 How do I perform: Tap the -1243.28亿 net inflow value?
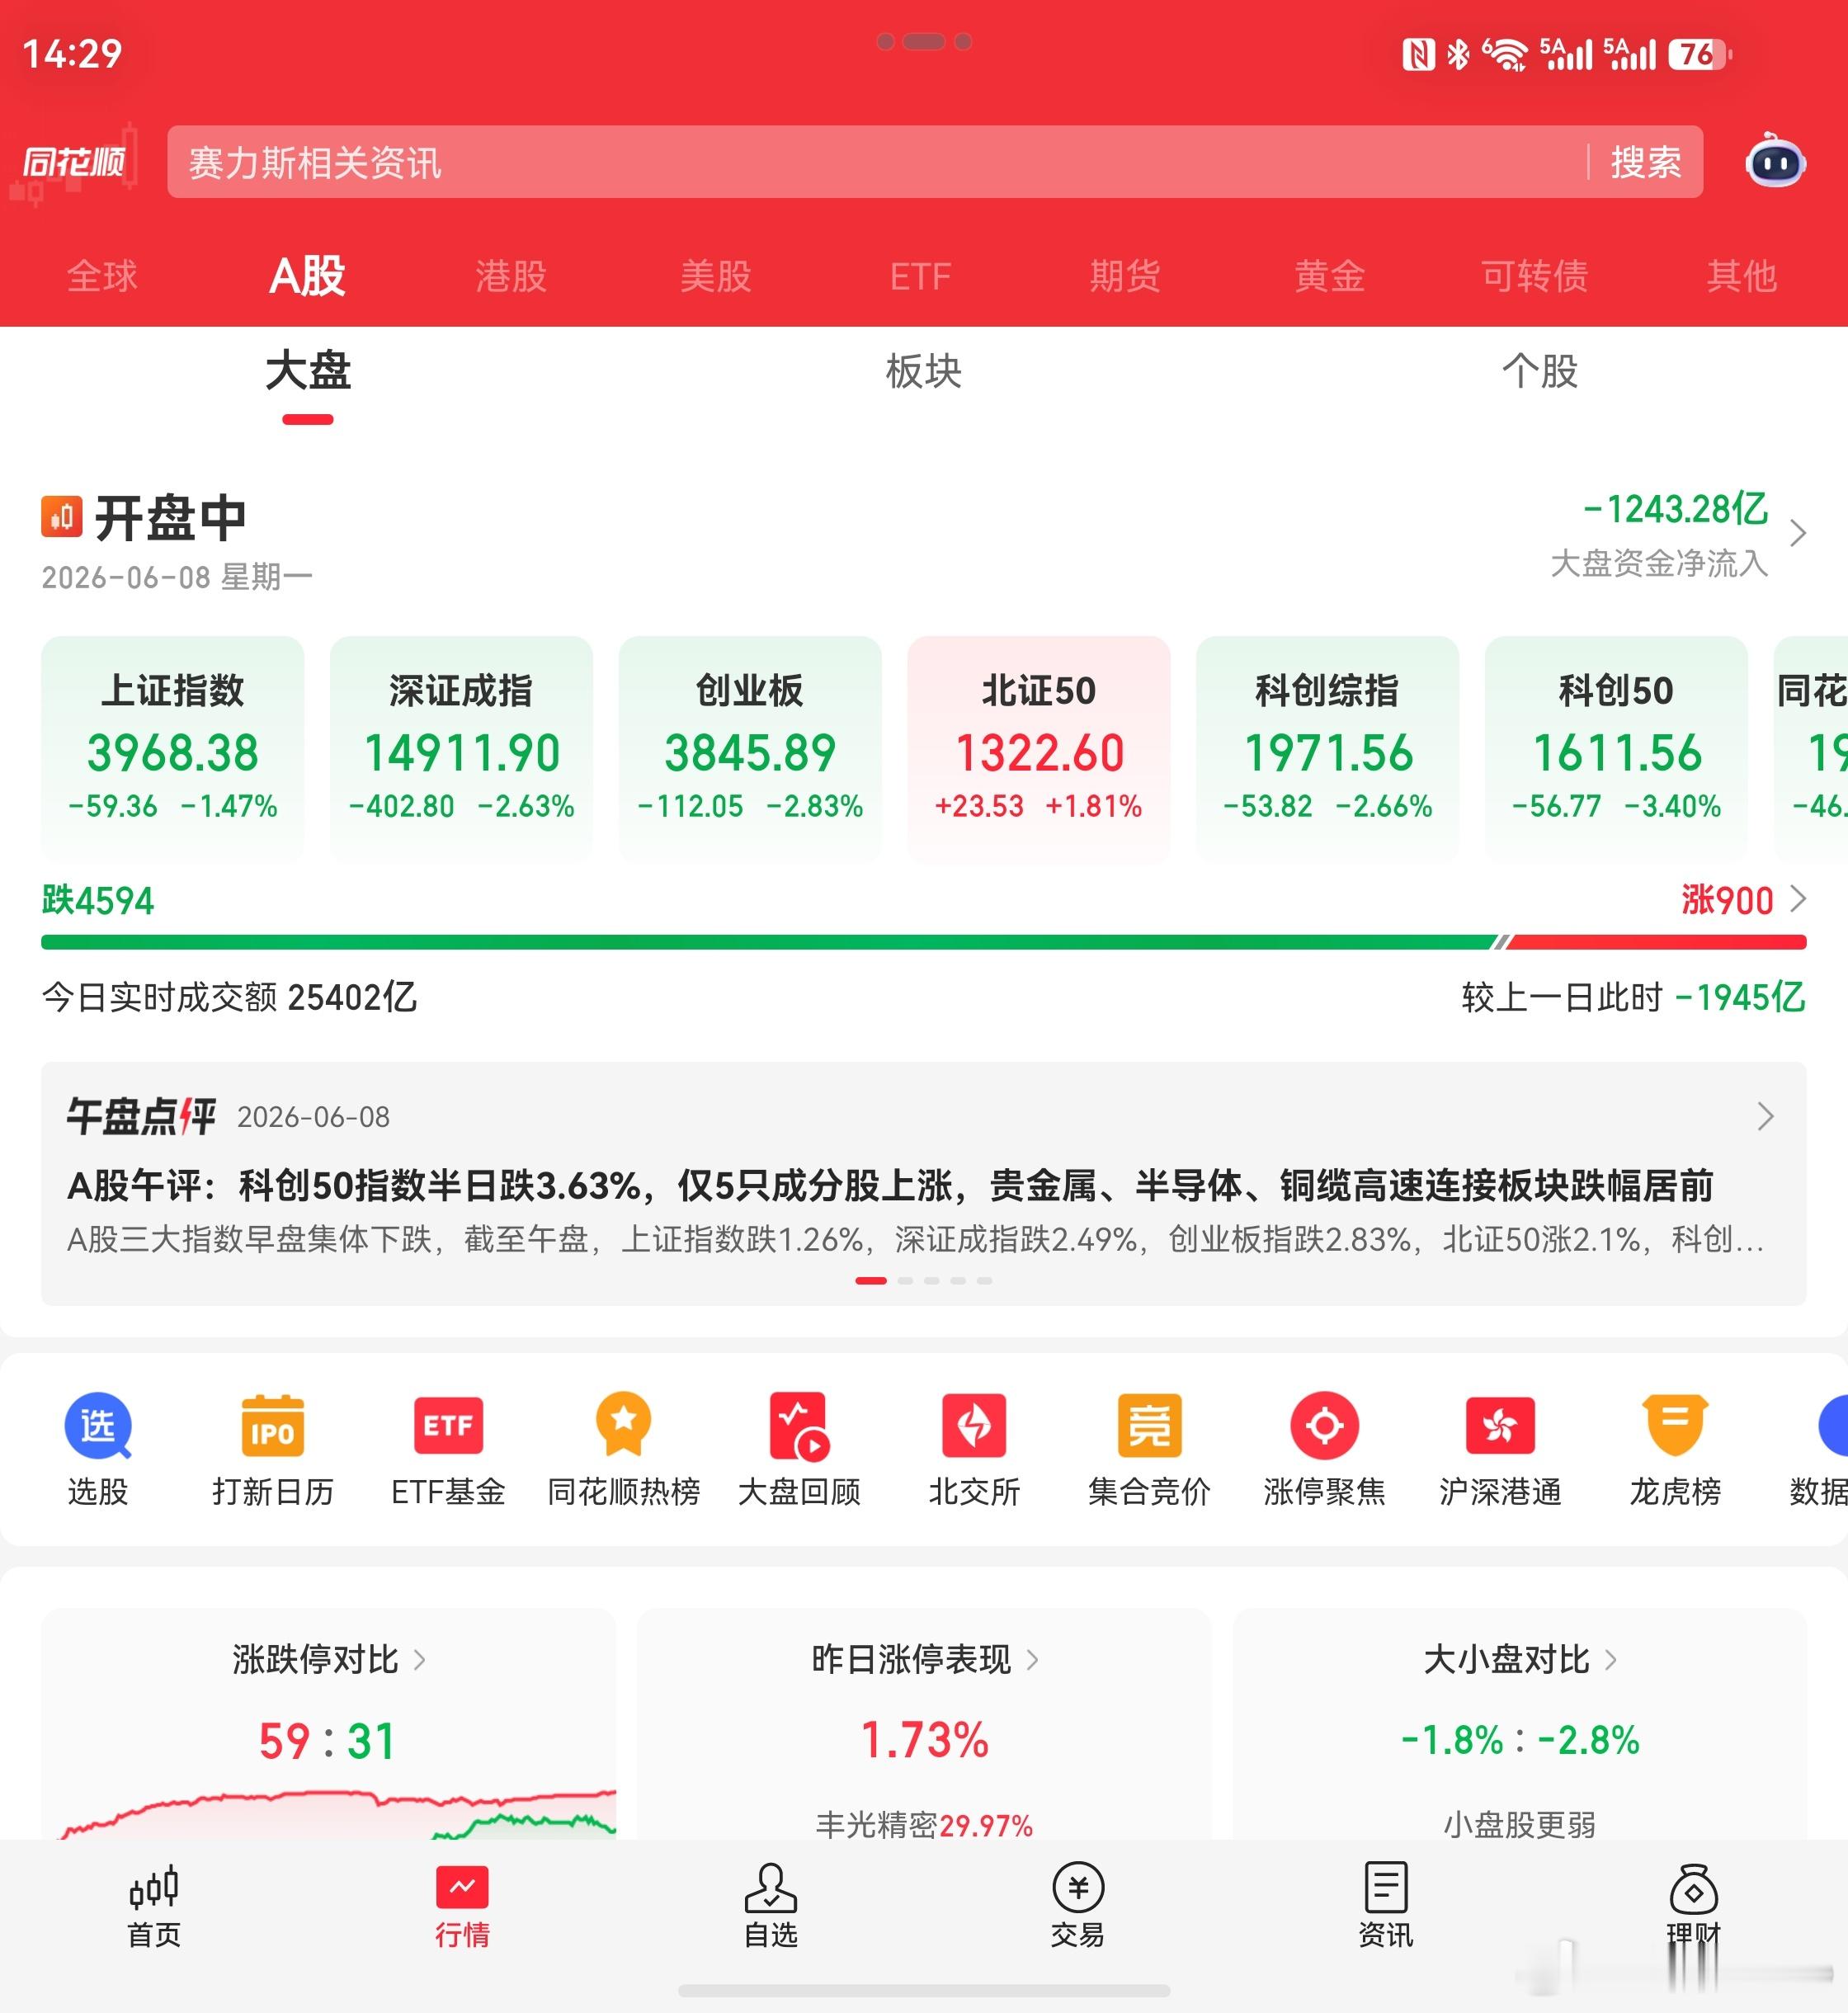pos(1675,509)
